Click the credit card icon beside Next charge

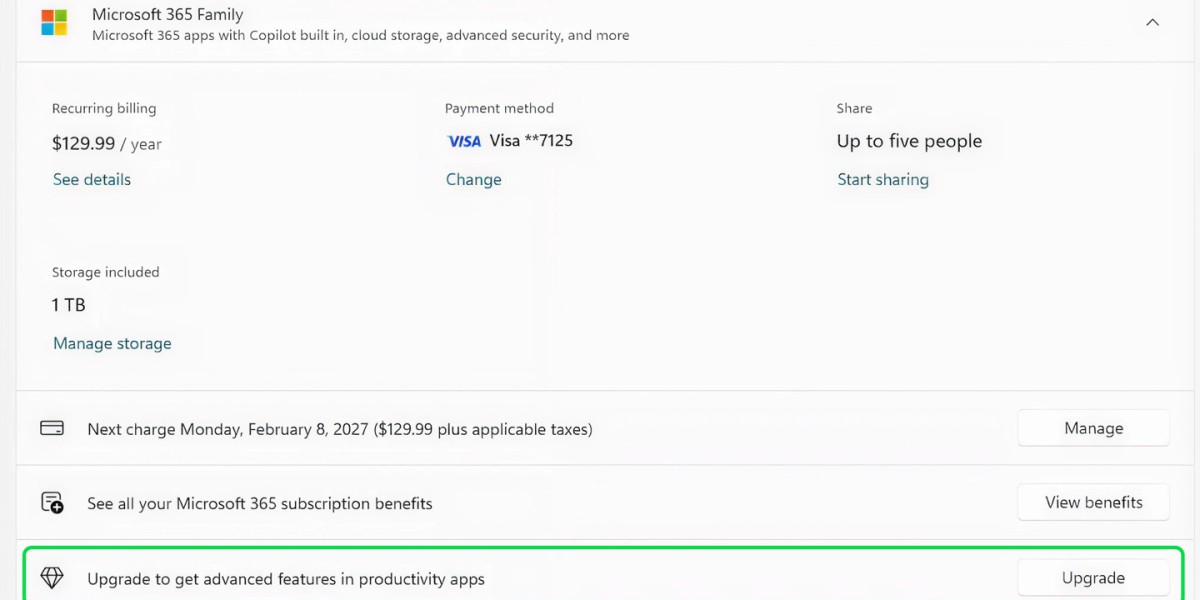[x=52, y=428]
